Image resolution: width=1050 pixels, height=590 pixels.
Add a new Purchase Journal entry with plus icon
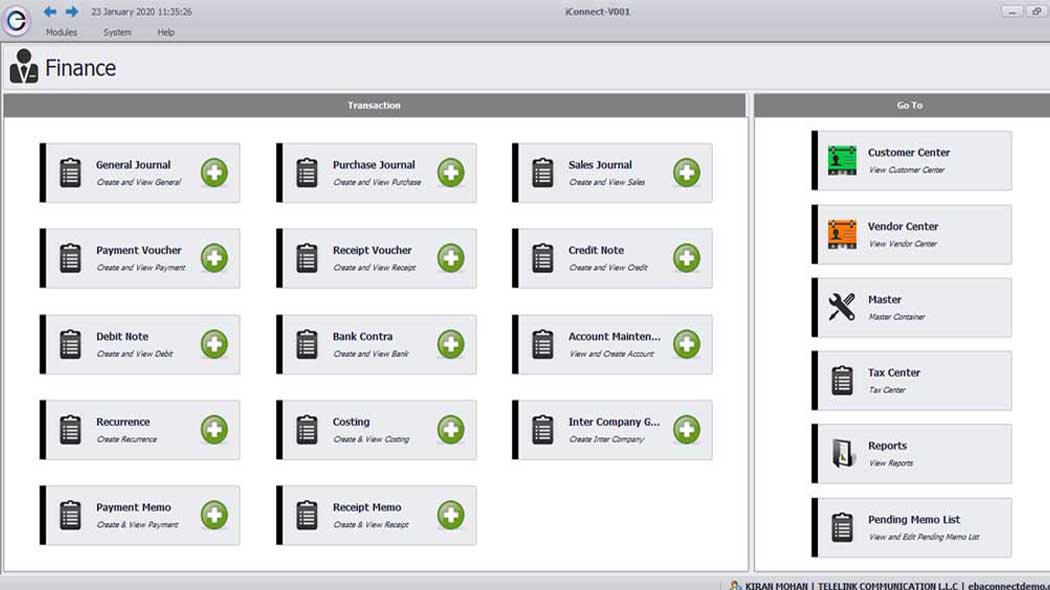point(450,173)
